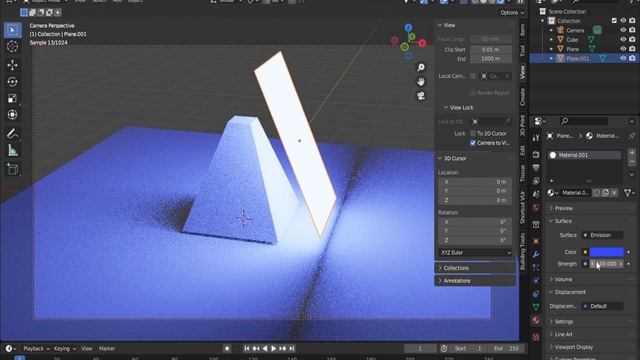Open the Output properties tab icon
The width and height of the screenshot is (640, 360).
pos(536,168)
